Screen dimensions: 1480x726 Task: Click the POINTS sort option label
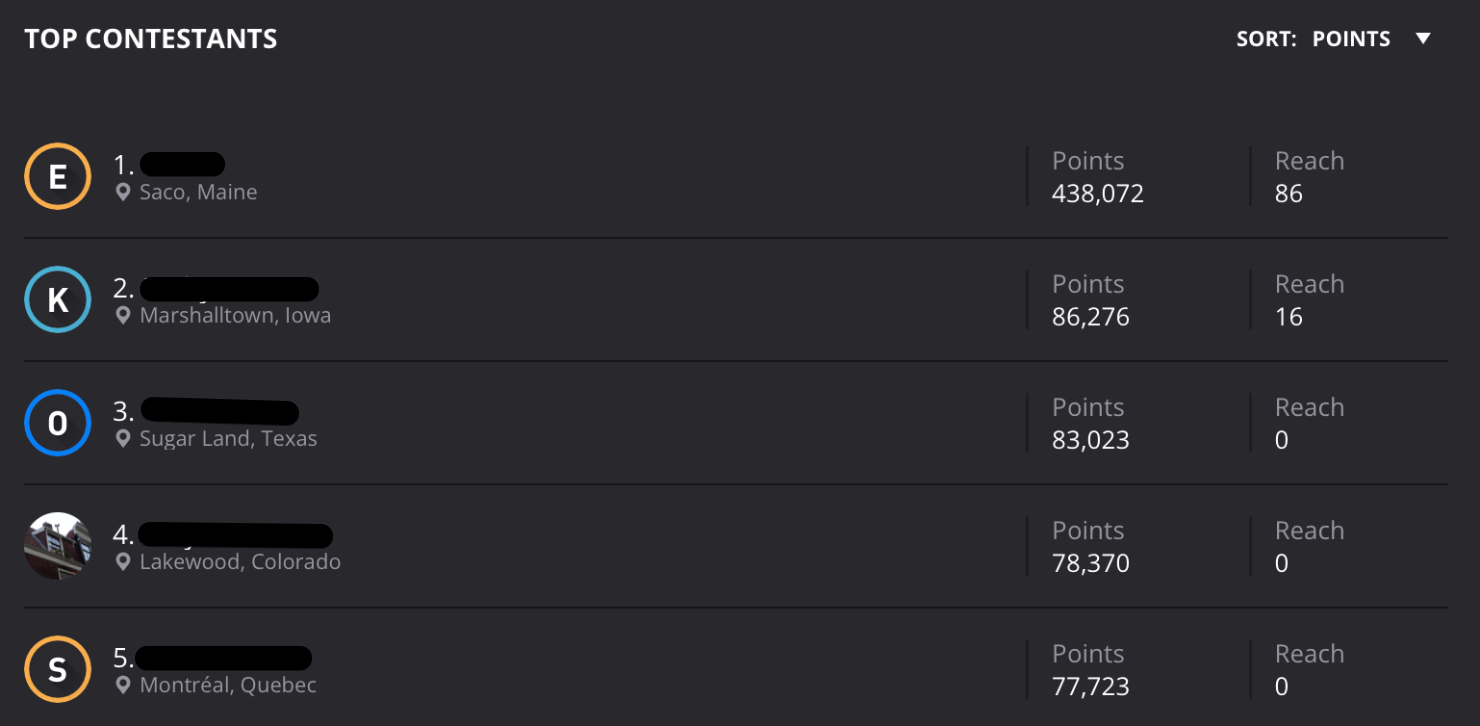(x=1351, y=39)
